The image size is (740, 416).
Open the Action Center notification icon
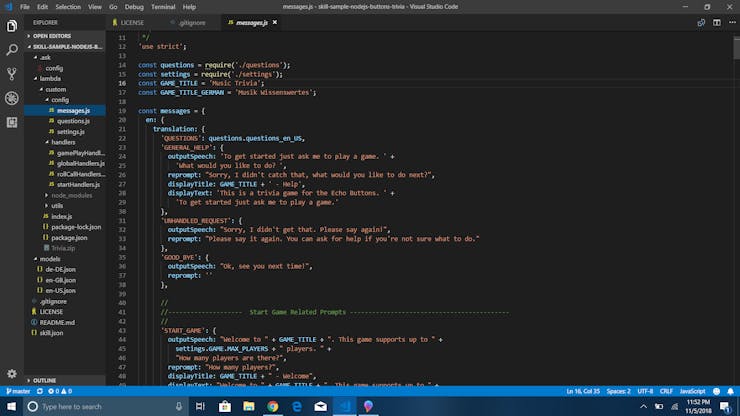[726, 407]
